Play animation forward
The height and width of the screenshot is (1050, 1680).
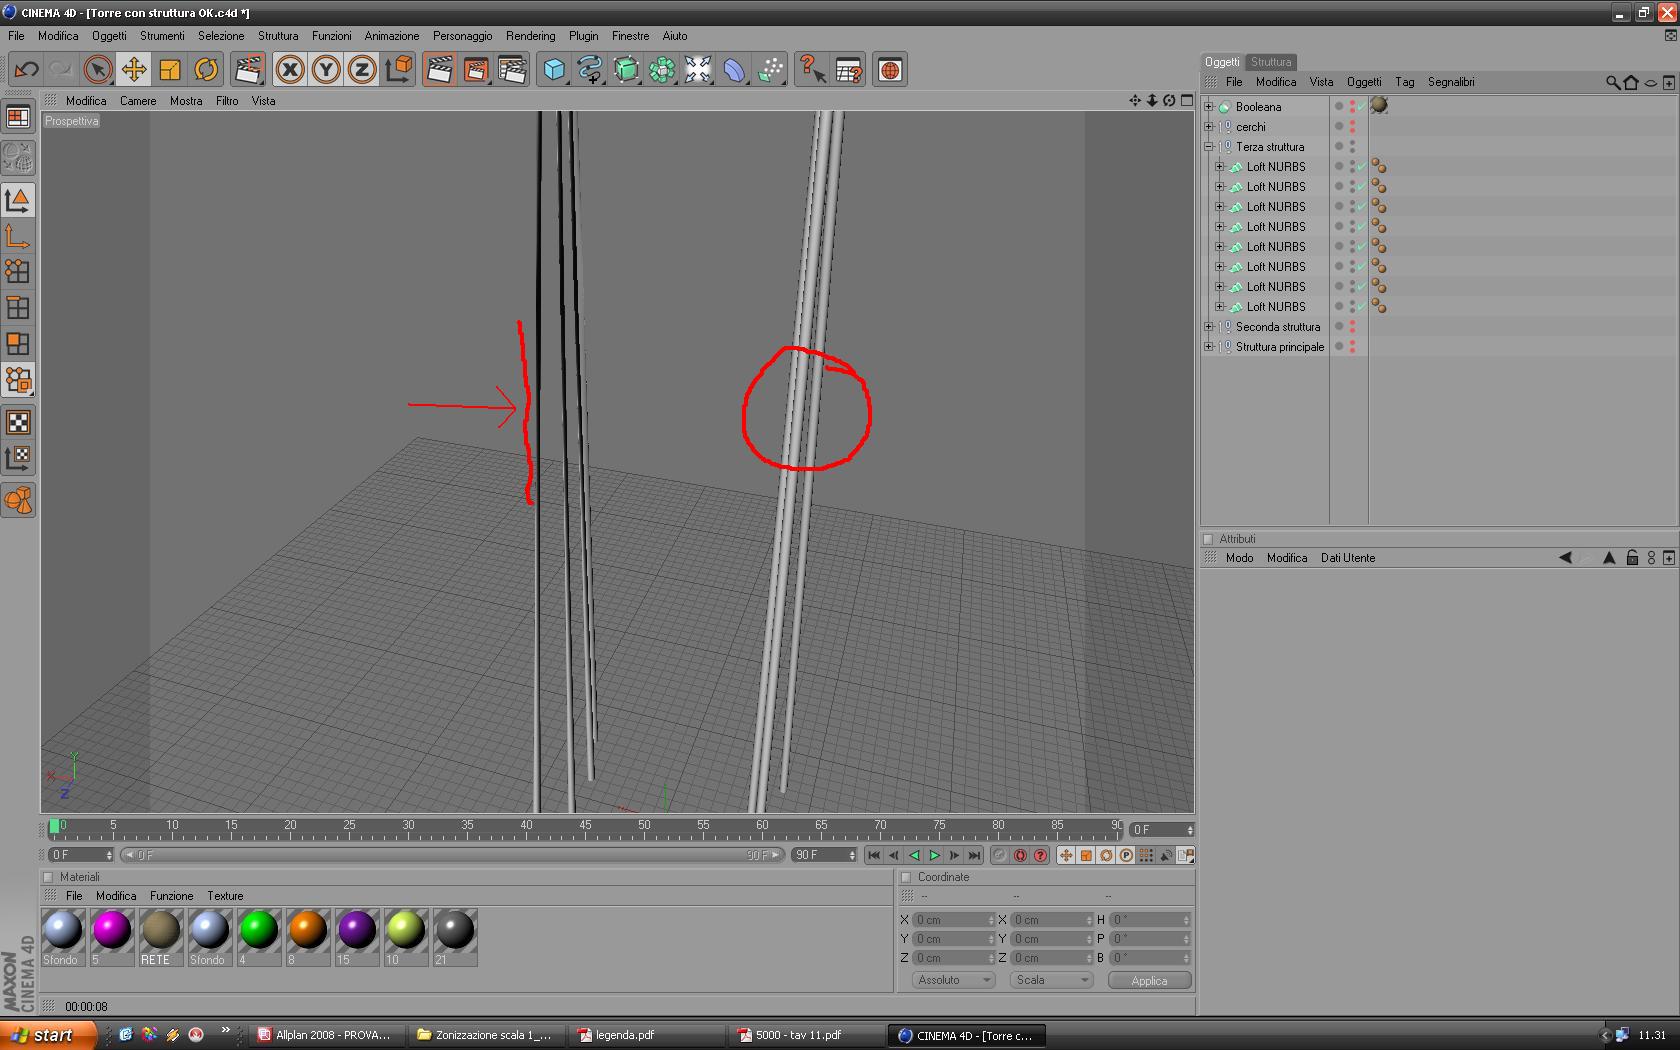(x=934, y=855)
